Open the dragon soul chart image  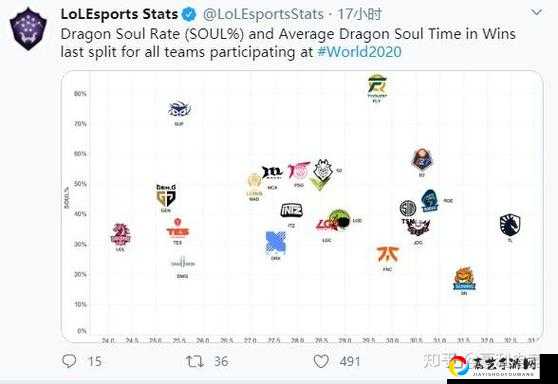(302, 206)
